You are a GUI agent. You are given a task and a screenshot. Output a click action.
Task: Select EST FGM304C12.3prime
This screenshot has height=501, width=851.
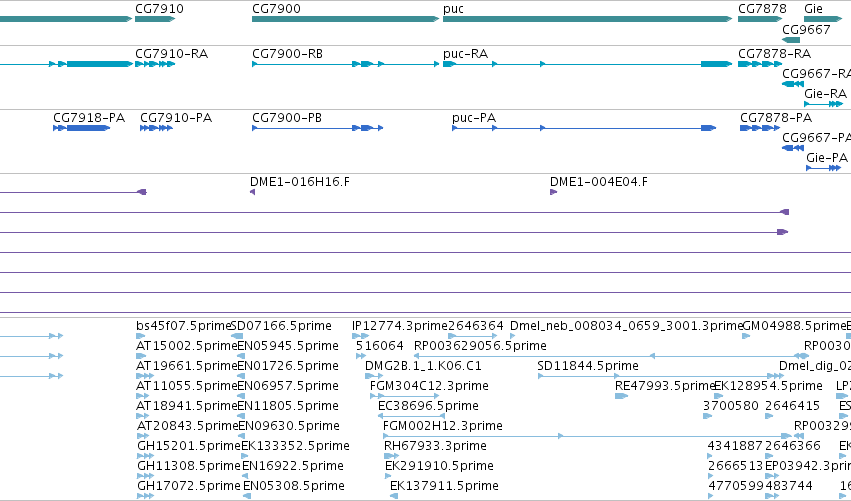(429, 386)
